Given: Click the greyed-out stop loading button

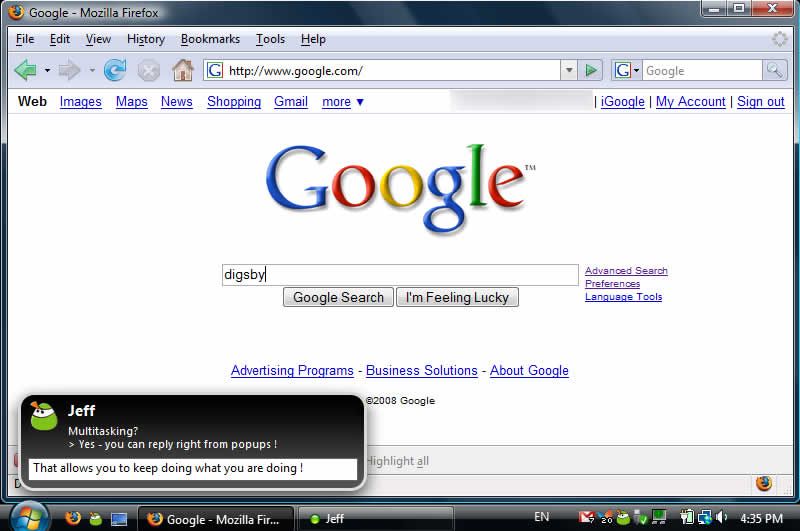Looking at the screenshot, I should pyautogui.click(x=148, y=70).
